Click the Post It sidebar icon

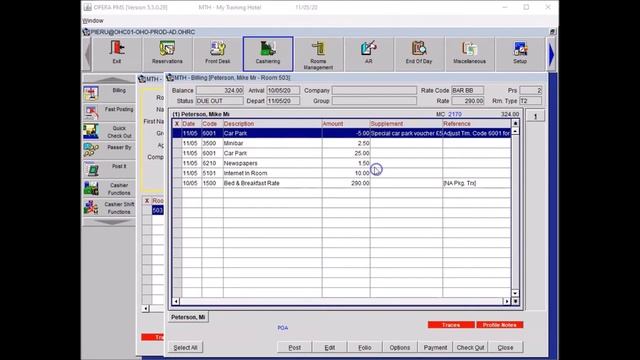tap(109, 169)
